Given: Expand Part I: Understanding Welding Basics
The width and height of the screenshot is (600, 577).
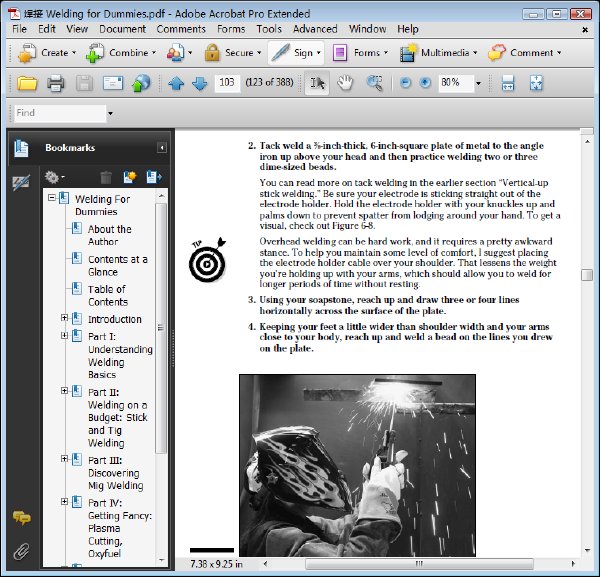Looking at the screenshot, I should [64, 335].
